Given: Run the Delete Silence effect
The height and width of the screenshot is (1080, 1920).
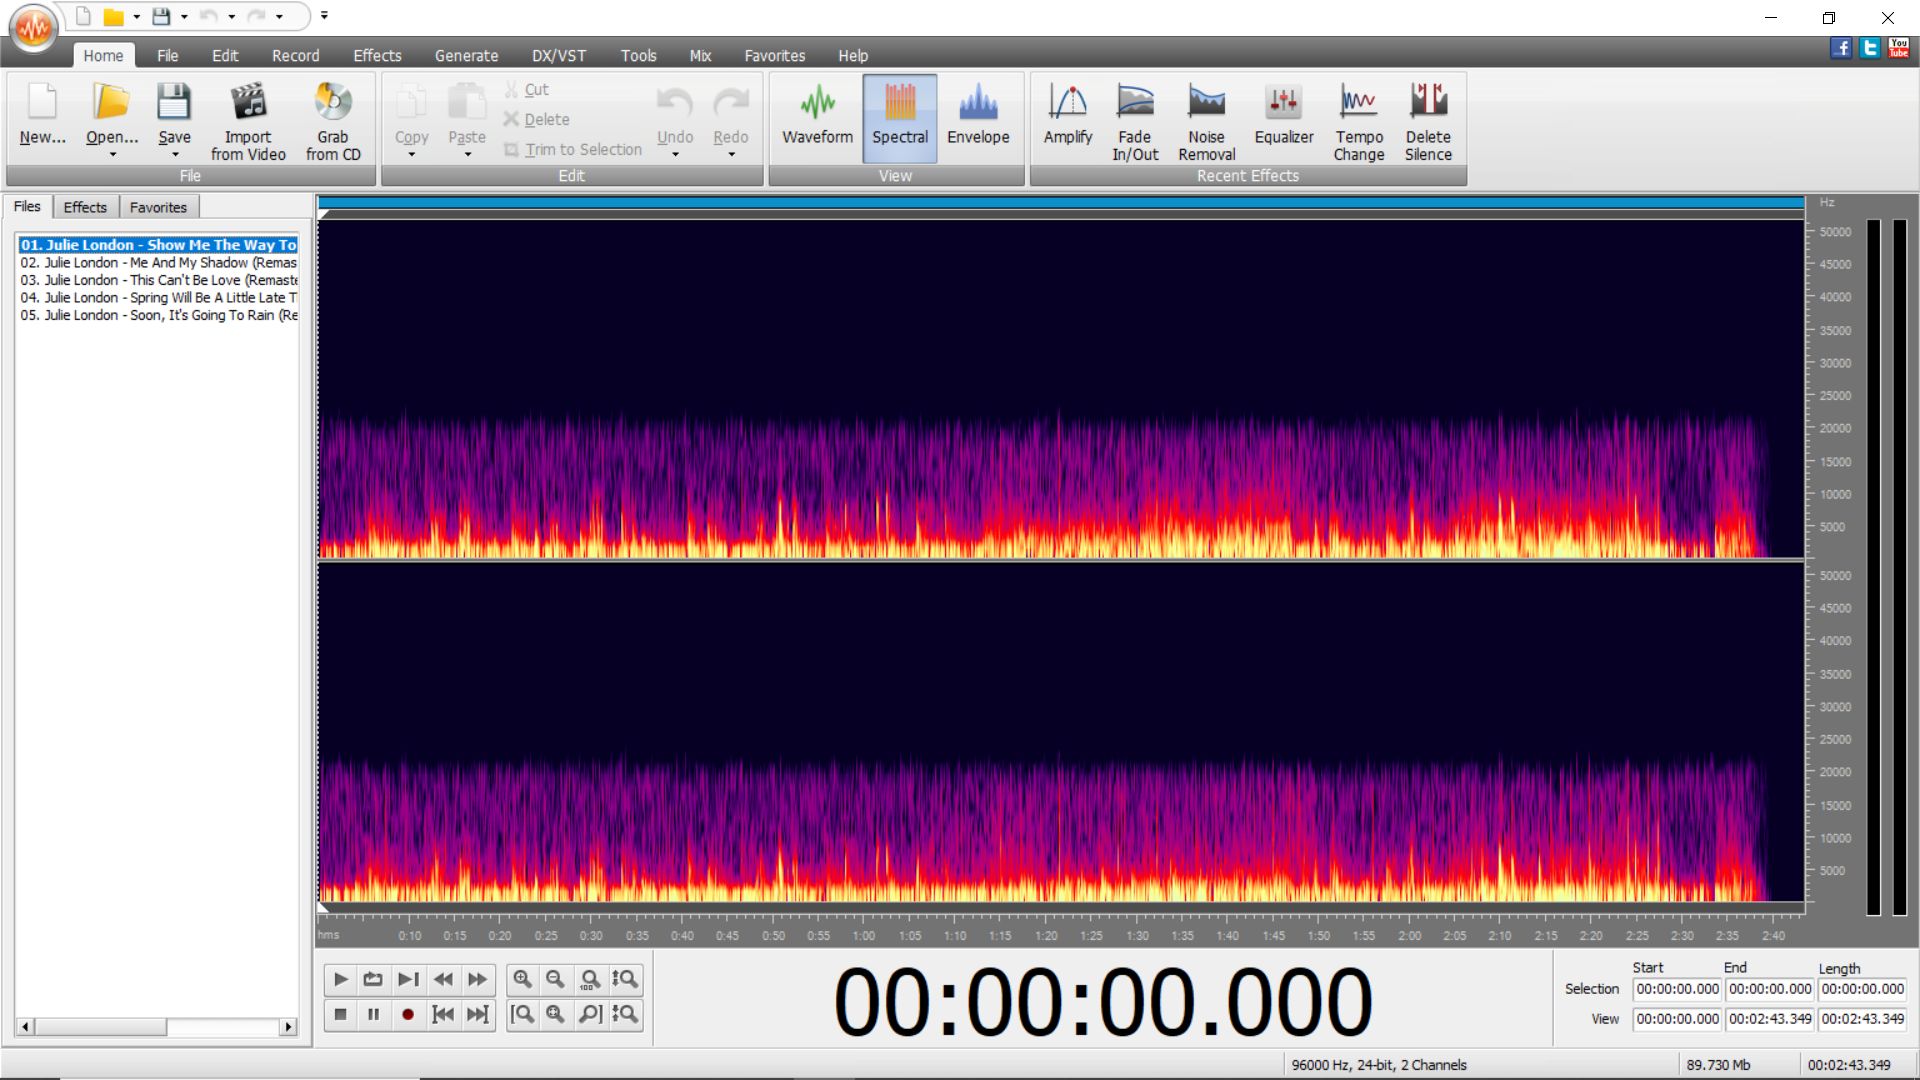Looking at the screenshot, I should 1428,121.
